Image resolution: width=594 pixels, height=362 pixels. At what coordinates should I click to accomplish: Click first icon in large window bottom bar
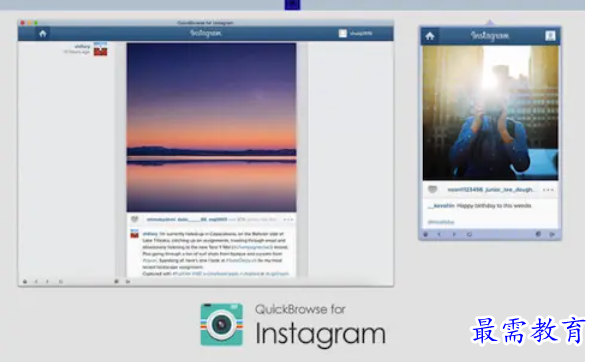tap(25, 281)
